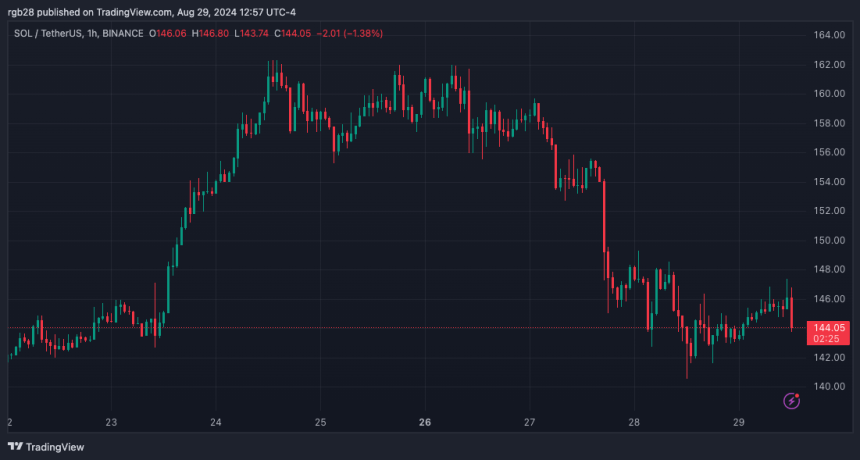Select the current price label 144.05
Viewport: 860px width, 460px height.
828,327
